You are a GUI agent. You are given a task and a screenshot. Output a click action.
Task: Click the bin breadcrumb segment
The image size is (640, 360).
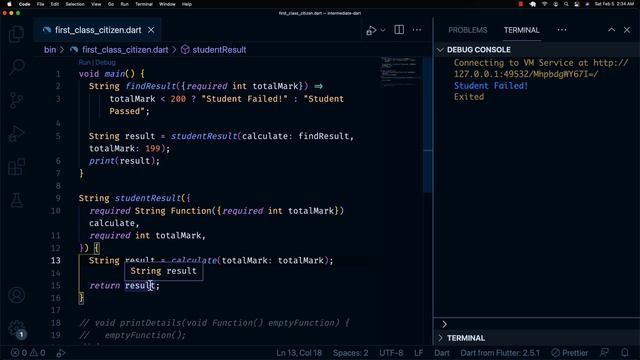point(50,50)
